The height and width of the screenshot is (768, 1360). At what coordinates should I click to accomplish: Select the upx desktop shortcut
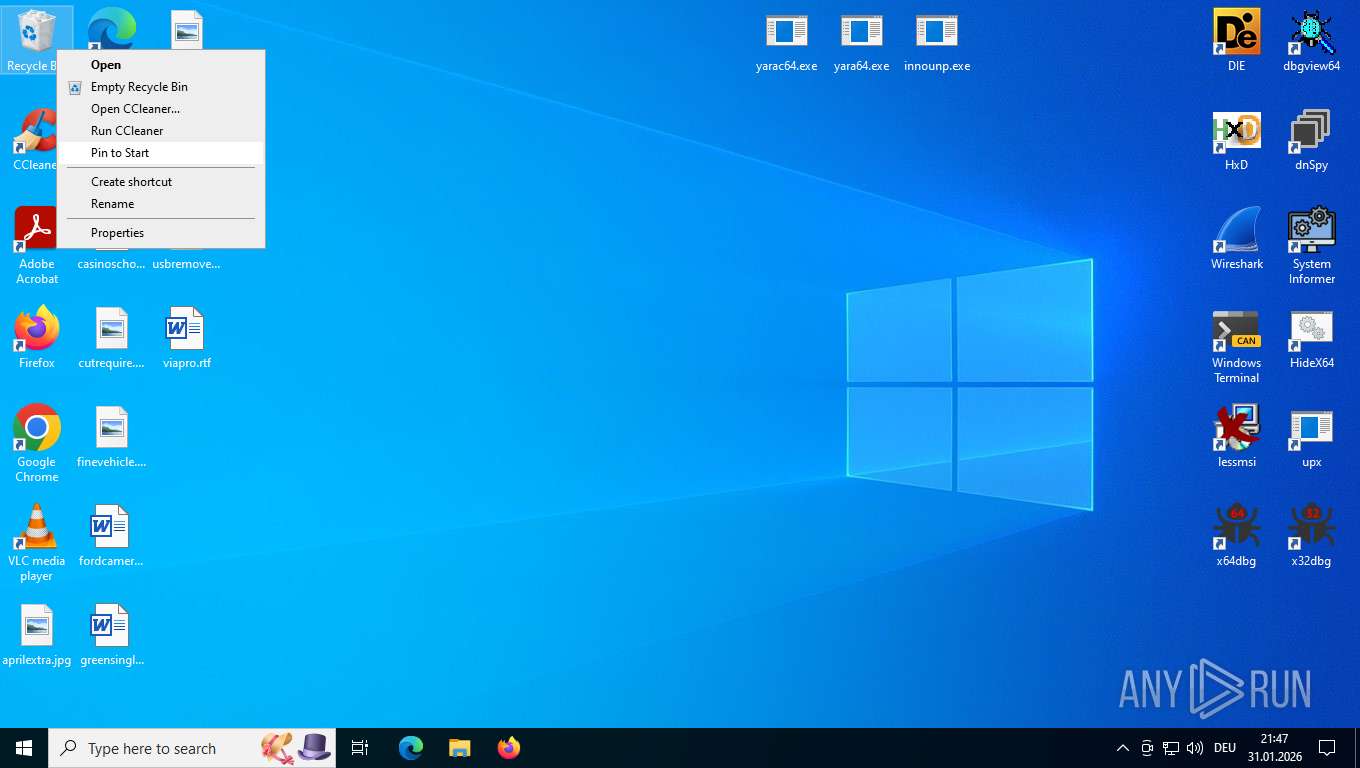(x=1311, y=437)
